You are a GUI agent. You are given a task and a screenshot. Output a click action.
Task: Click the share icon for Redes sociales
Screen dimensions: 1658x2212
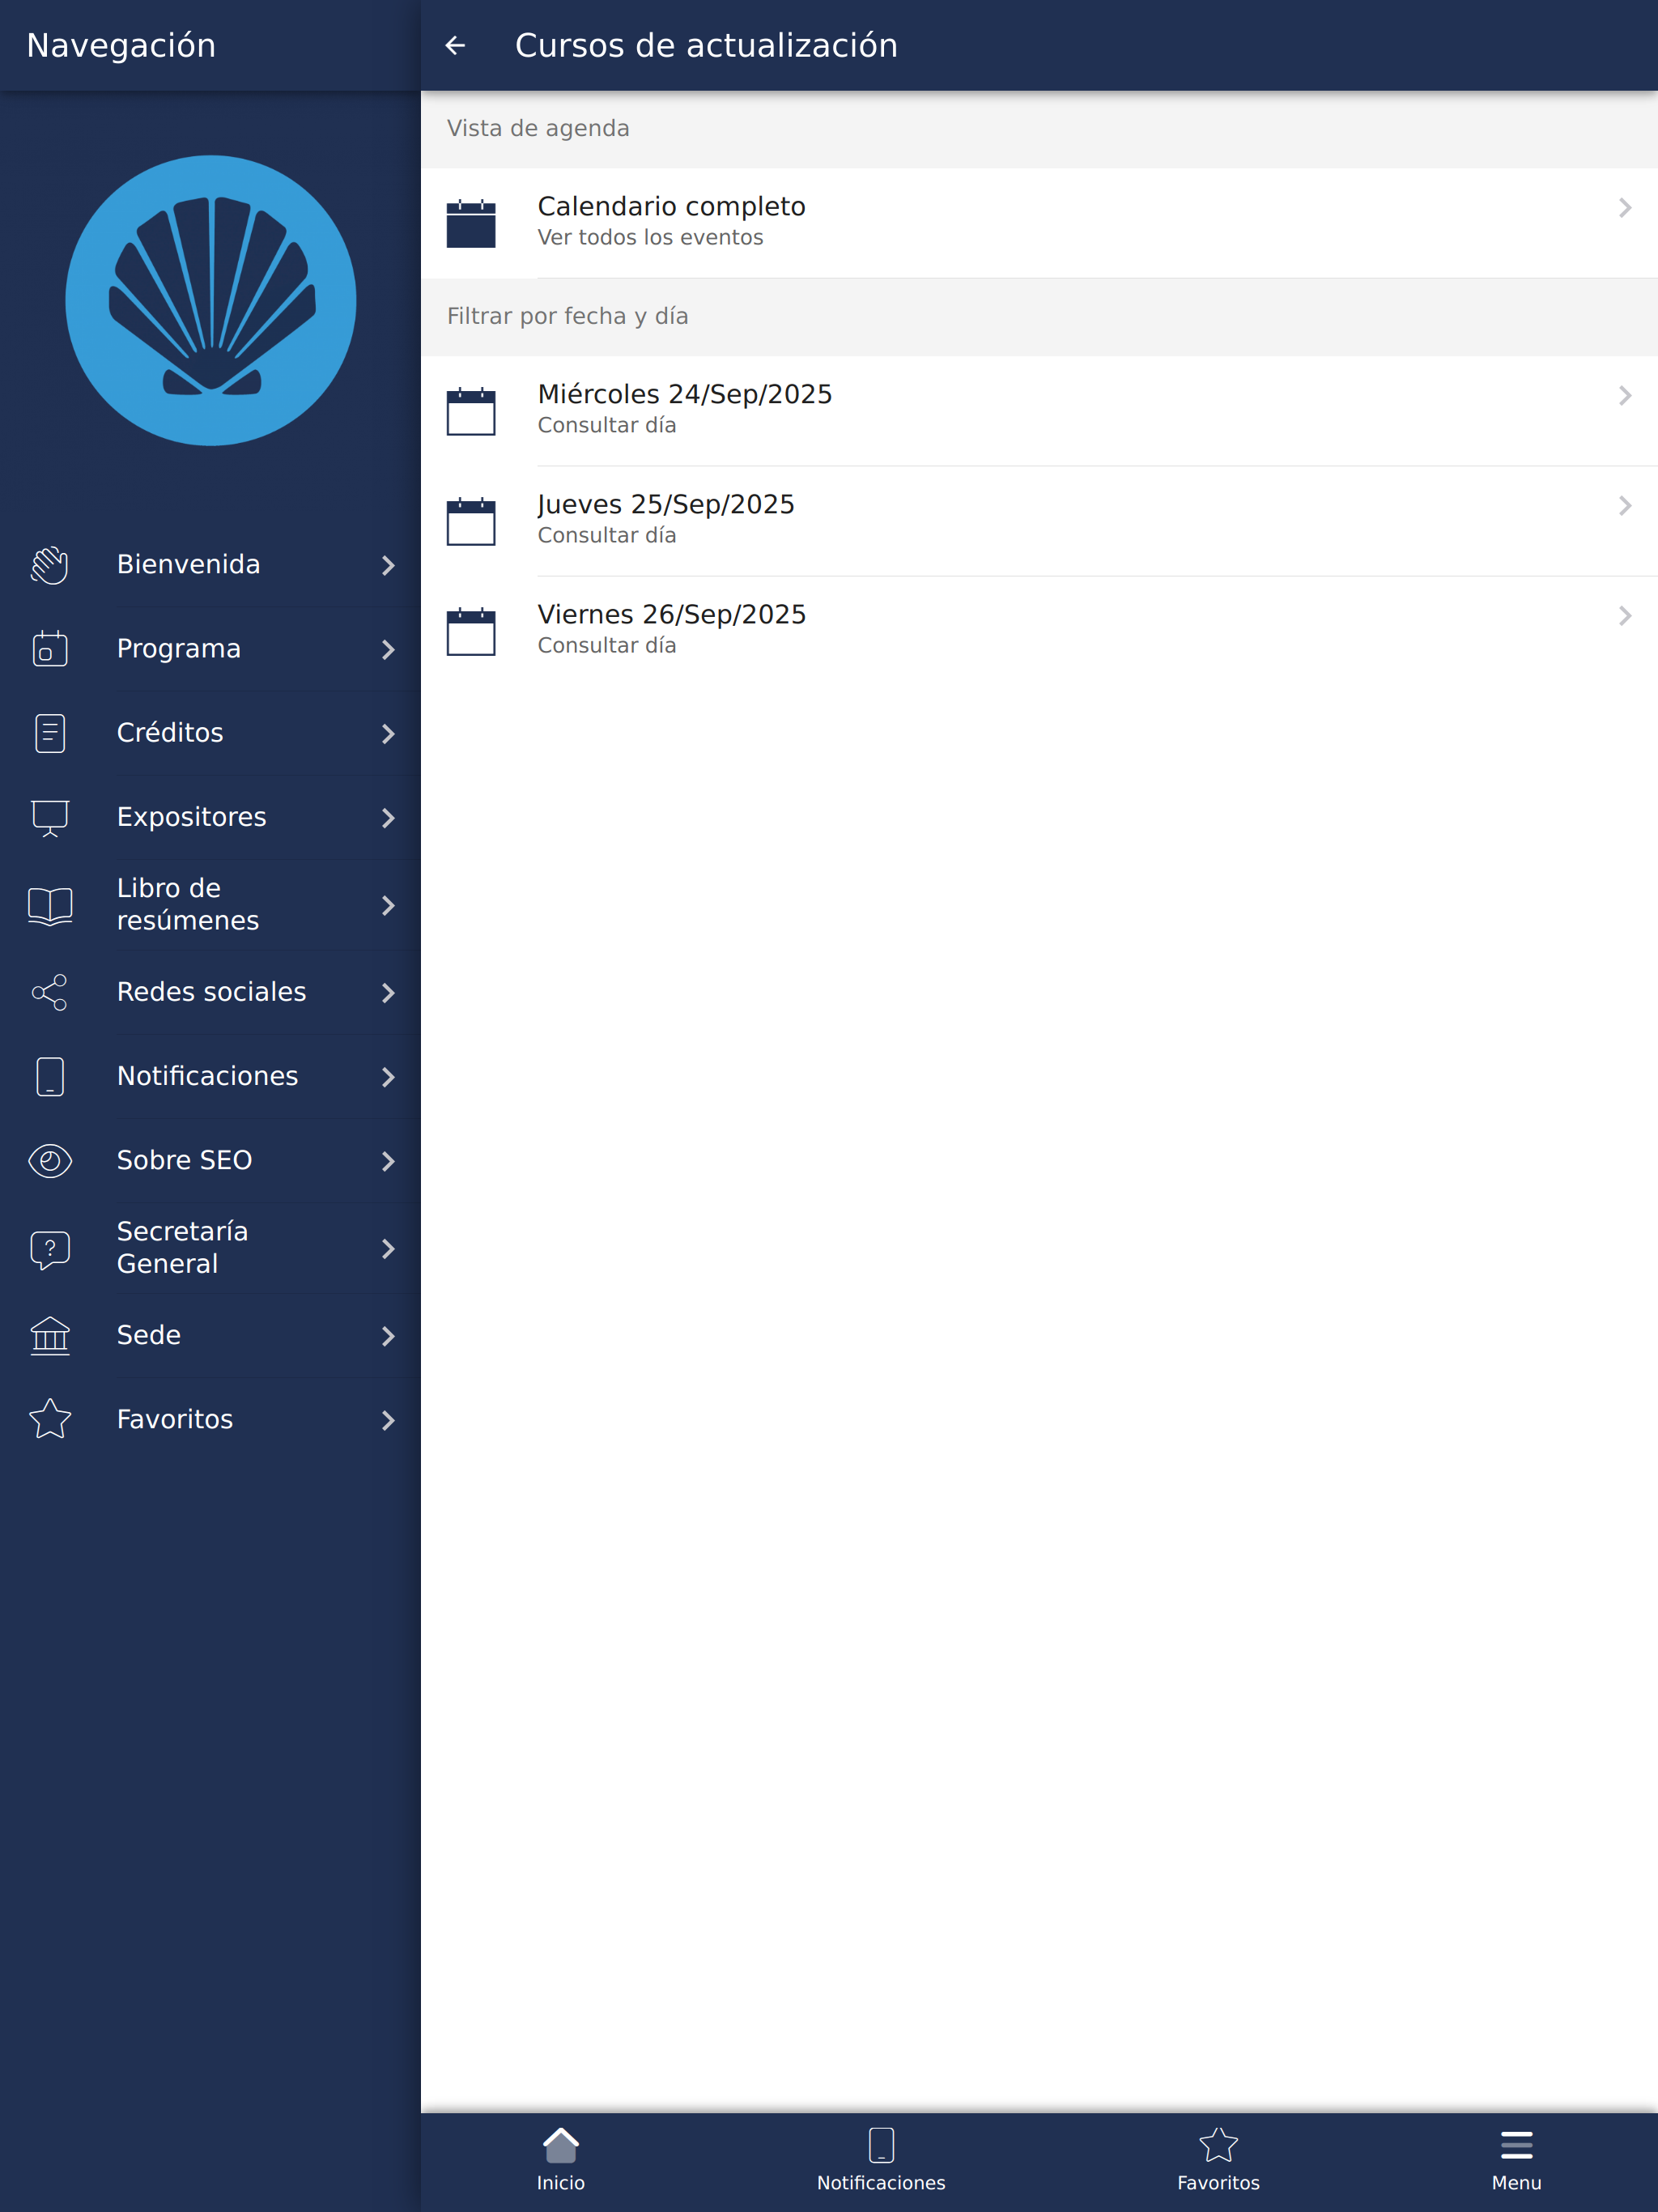pyautogui.click(x=50, y=992)
